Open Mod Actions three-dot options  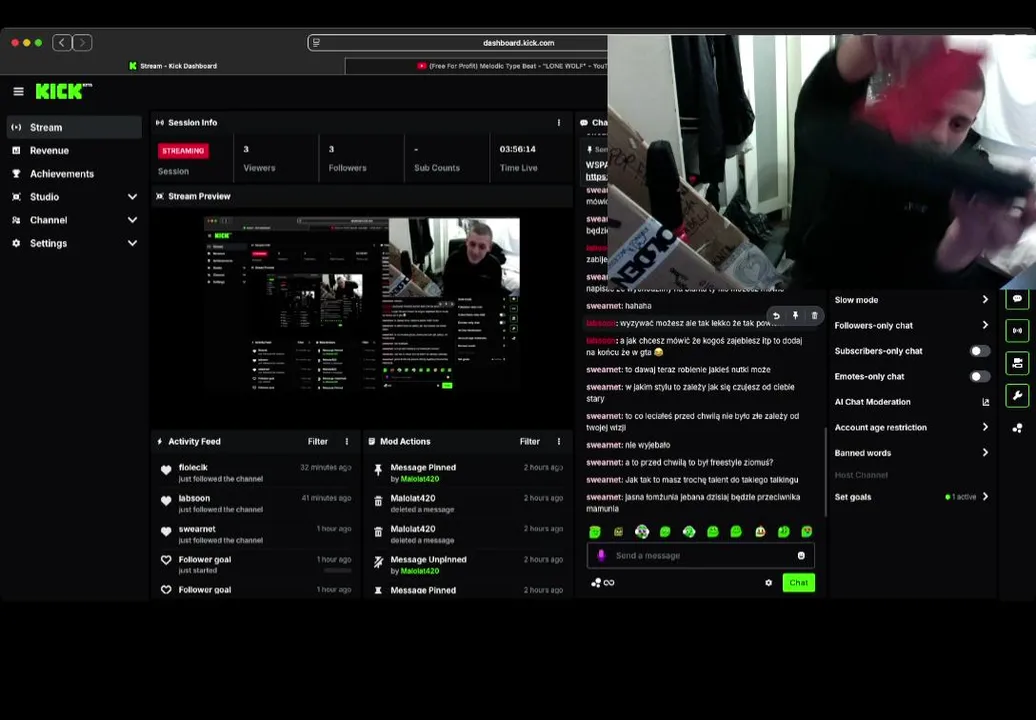(559, 441)
